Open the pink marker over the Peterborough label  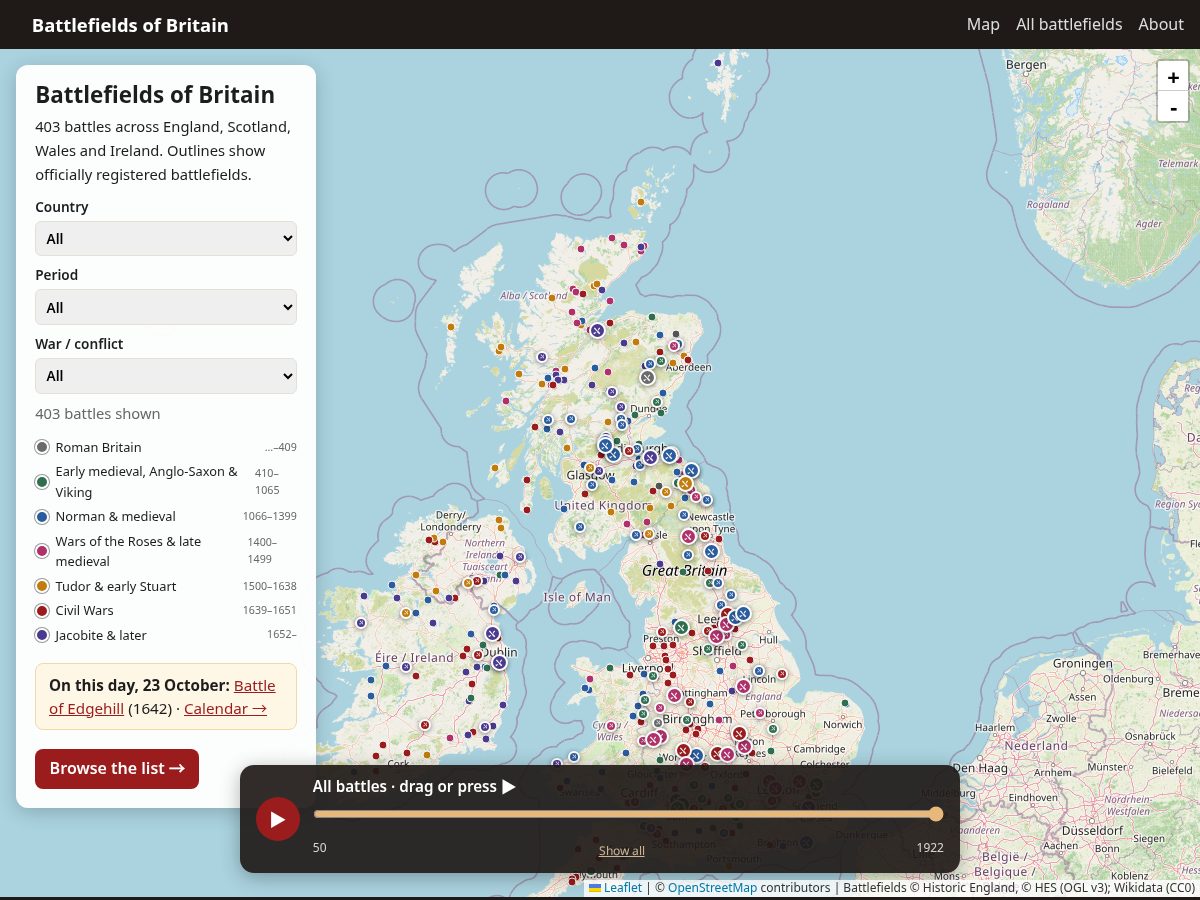760,713
